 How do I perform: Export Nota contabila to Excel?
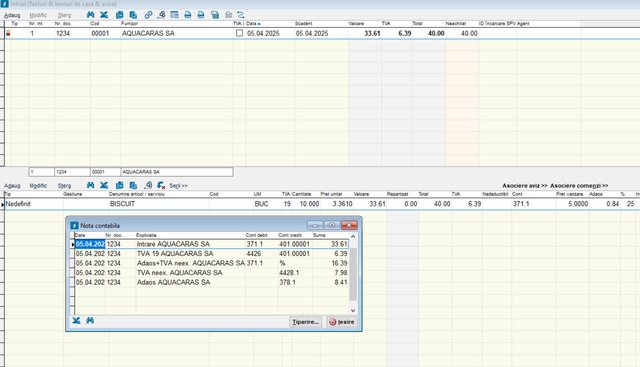click(76, 321)
